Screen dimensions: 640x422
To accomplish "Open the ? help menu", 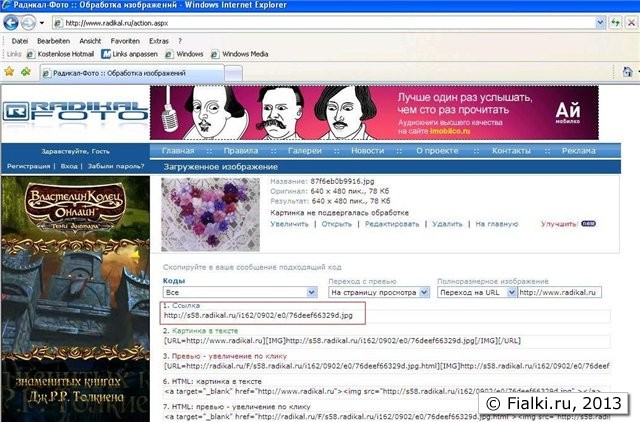I will (180, 41).
